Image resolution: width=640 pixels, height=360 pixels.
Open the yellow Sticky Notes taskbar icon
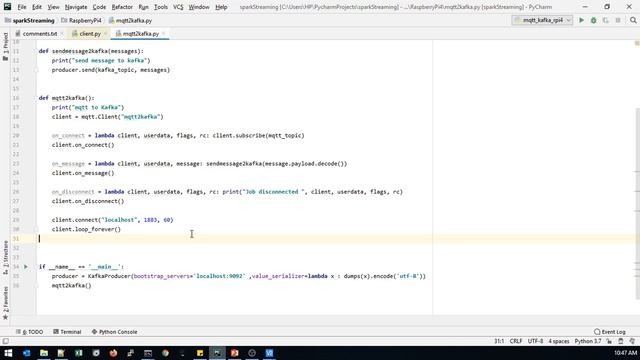(200, 353)
